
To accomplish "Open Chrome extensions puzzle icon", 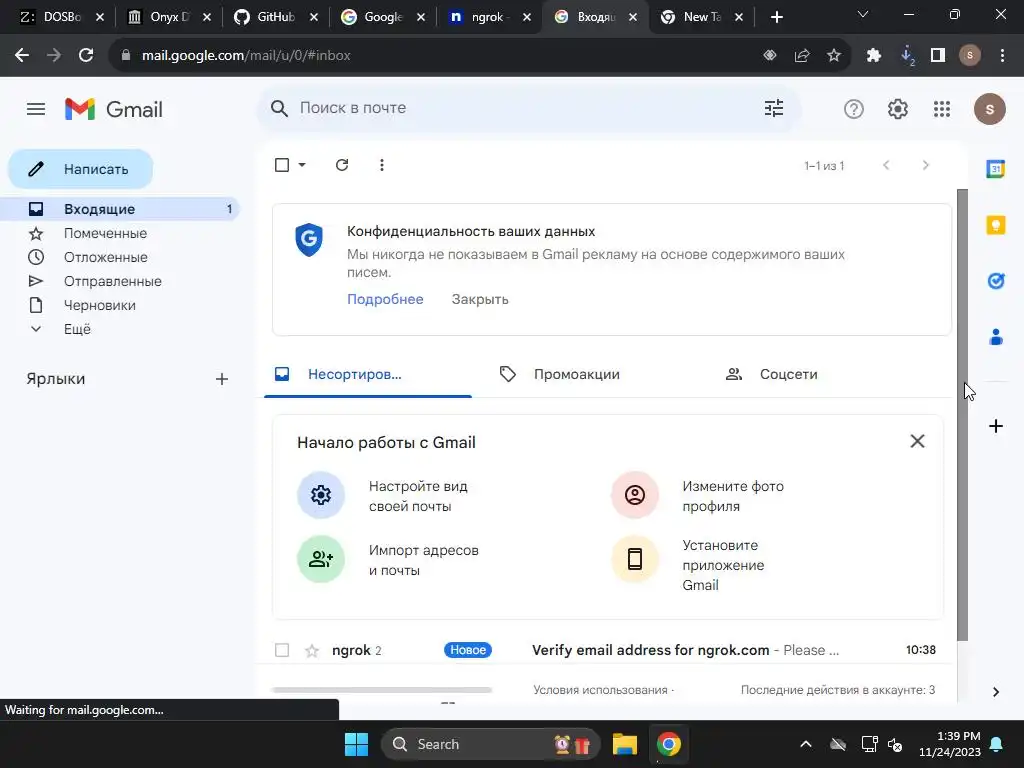I will (874, 56).
